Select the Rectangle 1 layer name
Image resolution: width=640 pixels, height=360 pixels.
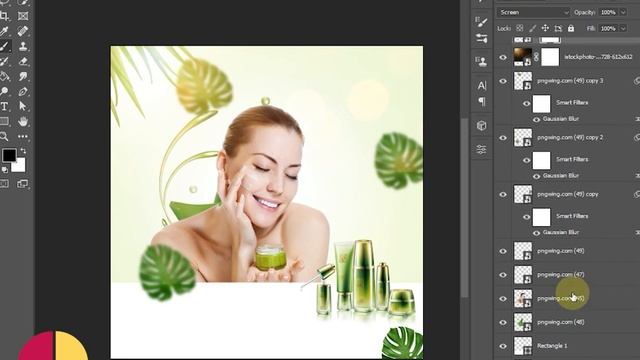click(x=552, y=346)
